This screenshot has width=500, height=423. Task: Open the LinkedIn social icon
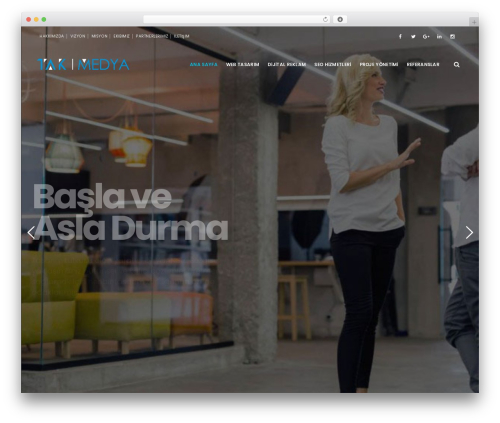(x=439, y=36)
